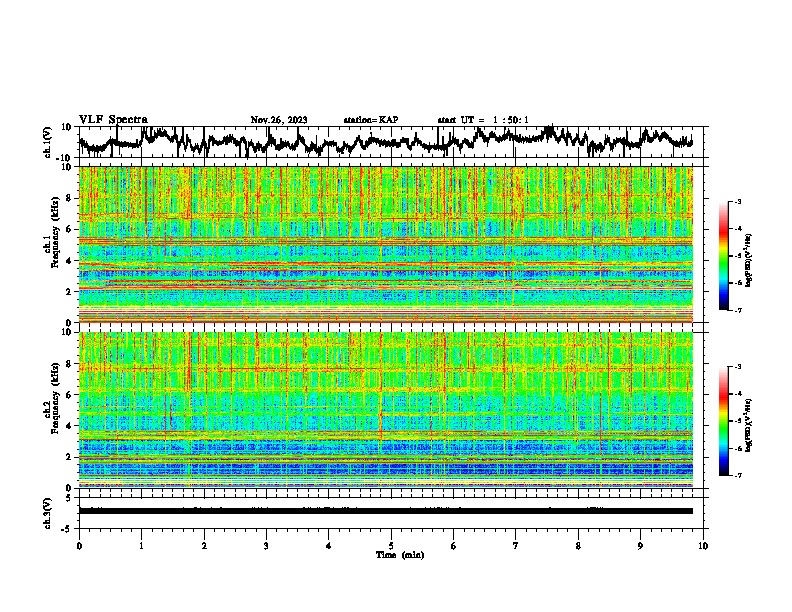Image resolution: width=792 pixels, height=612 pixels.
Task: Click ch.1 frequency axis tick "8"
Action: tap(70, 198)
